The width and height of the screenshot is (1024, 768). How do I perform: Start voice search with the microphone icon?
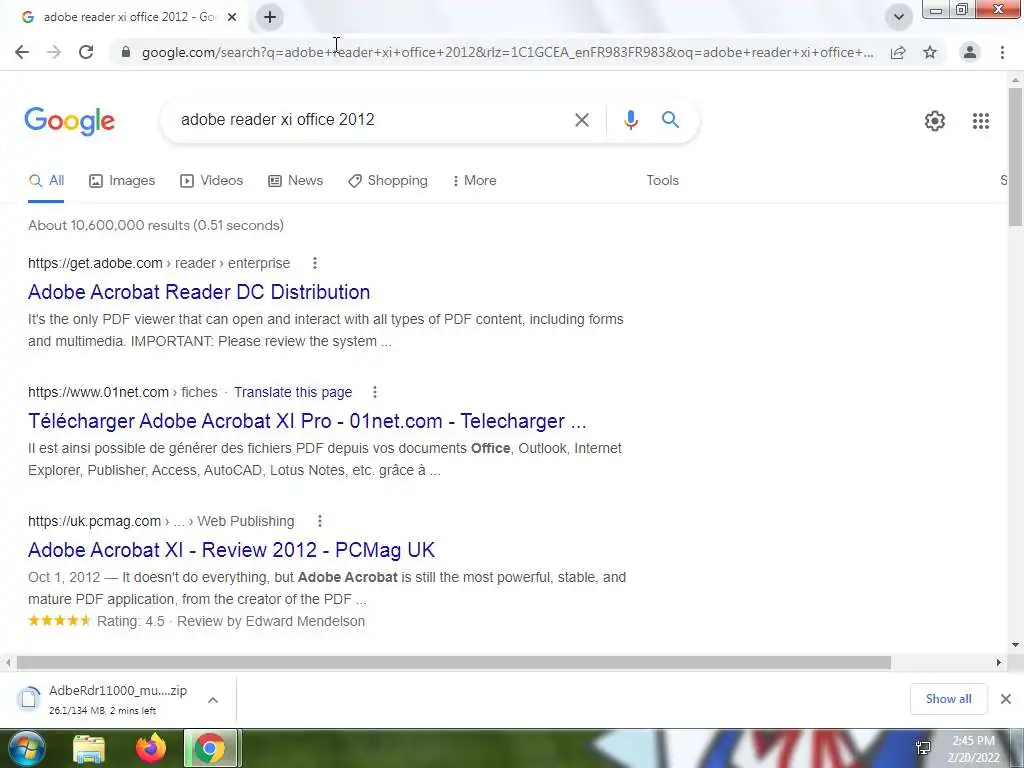pos(630,120)
